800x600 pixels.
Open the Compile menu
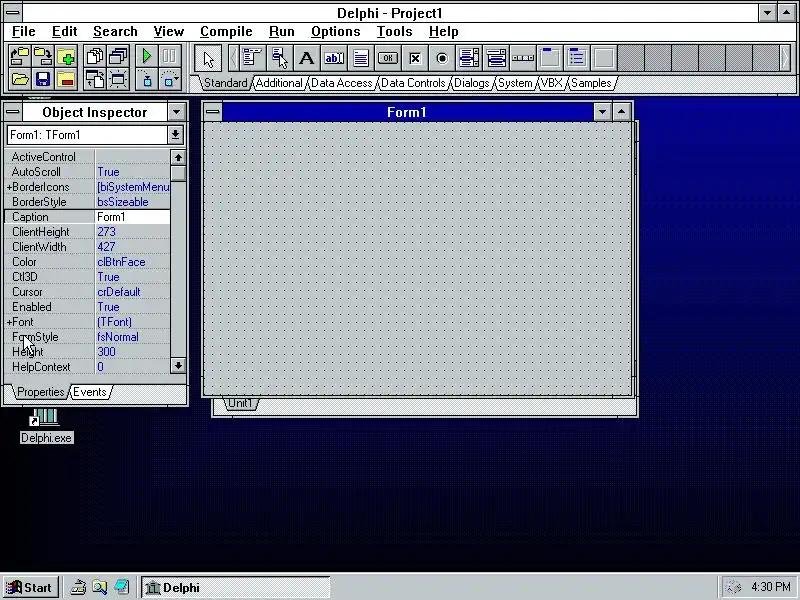(x=226, y=32)
